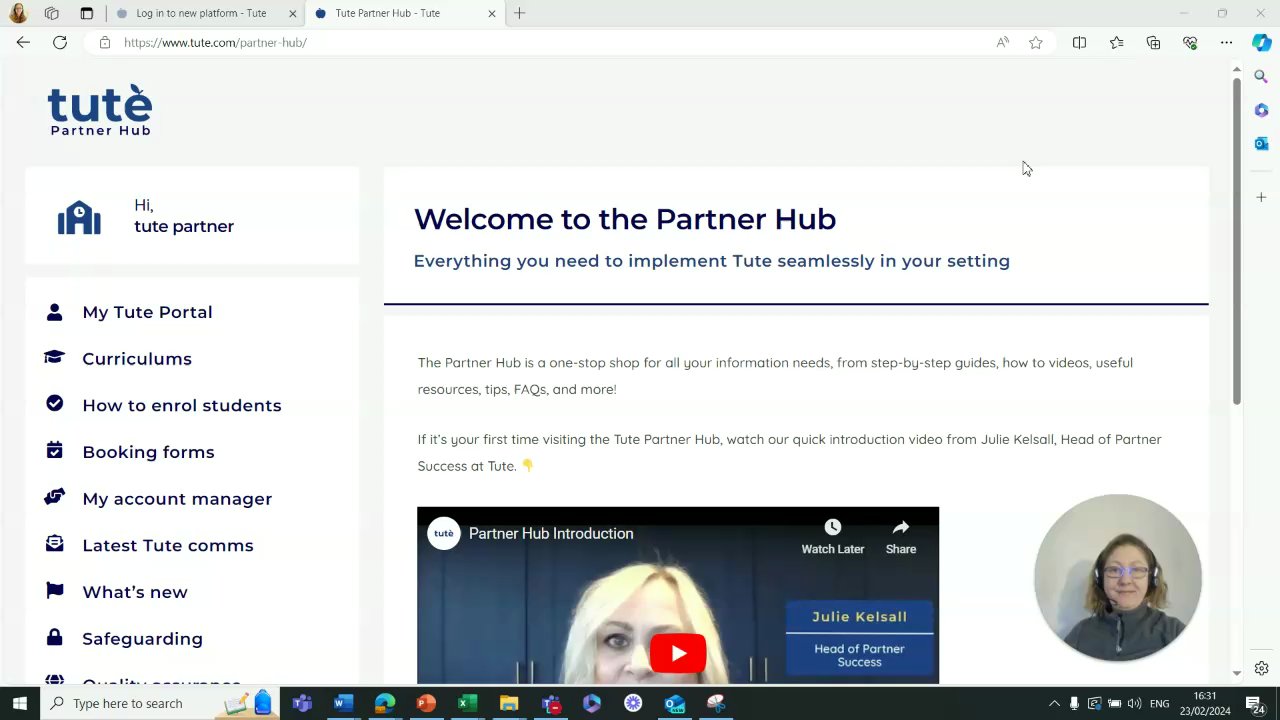1280x720 pixels.
Task: Toggle Read aloud in address bar
Action: tap(1002, 42)
